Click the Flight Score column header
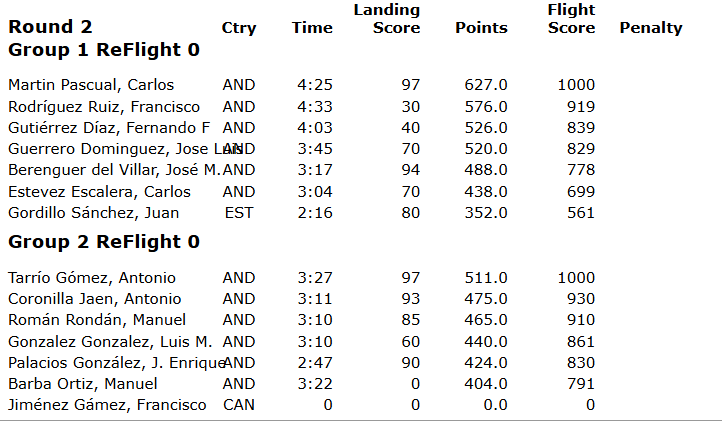 [x=571, y=19]
